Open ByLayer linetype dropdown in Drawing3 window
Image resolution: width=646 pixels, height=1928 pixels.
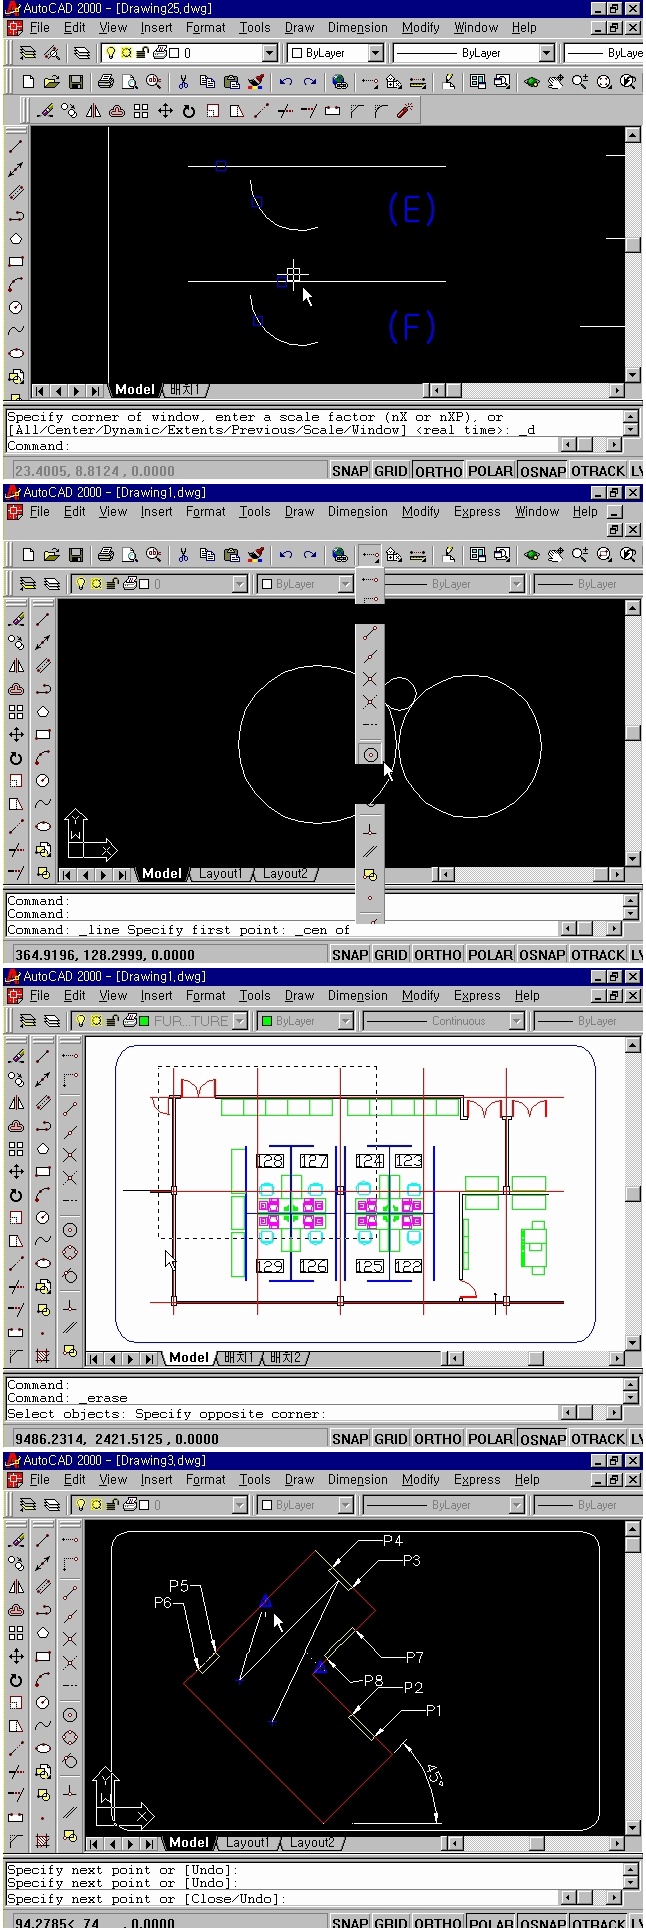[x=516, y=1505]
